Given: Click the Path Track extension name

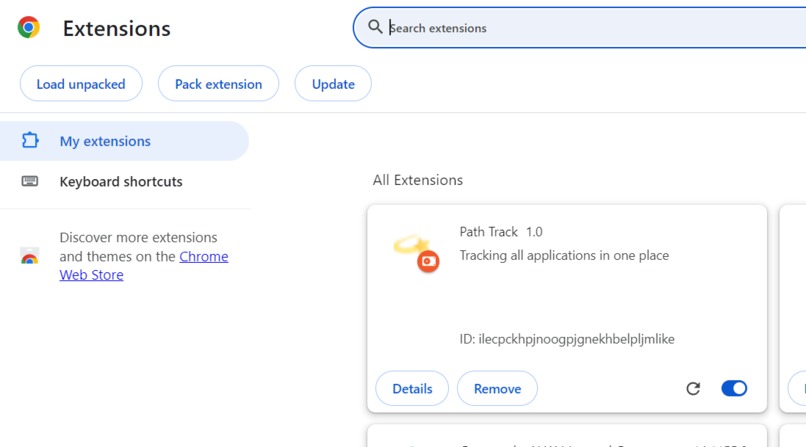Looking at the screenshot, I should pos(488,232).
